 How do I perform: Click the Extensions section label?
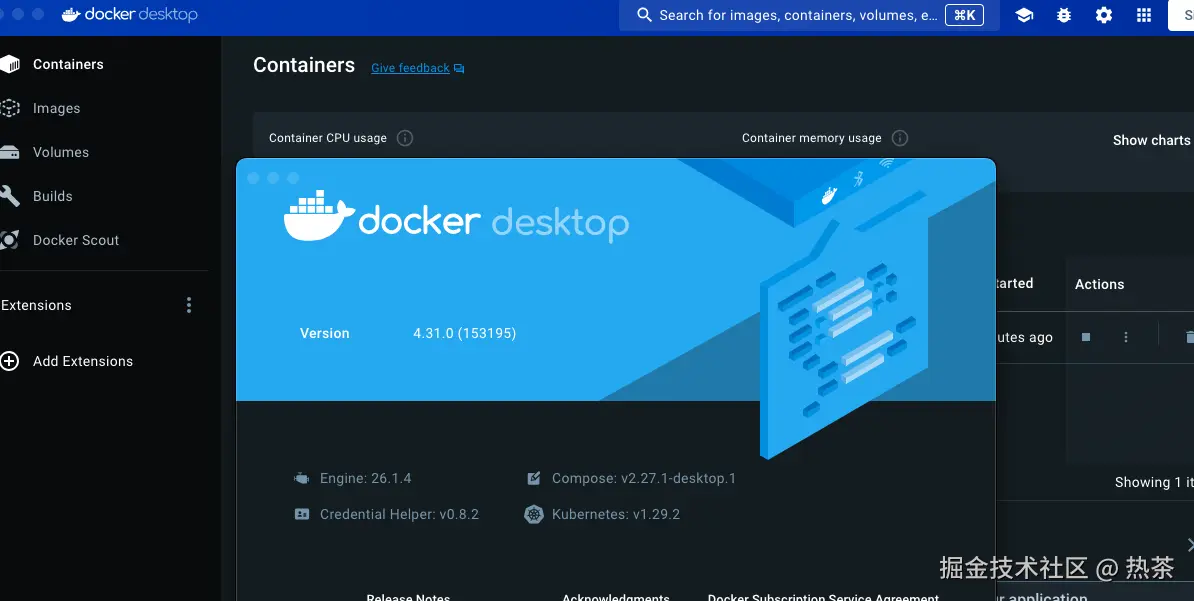point(36,305)
